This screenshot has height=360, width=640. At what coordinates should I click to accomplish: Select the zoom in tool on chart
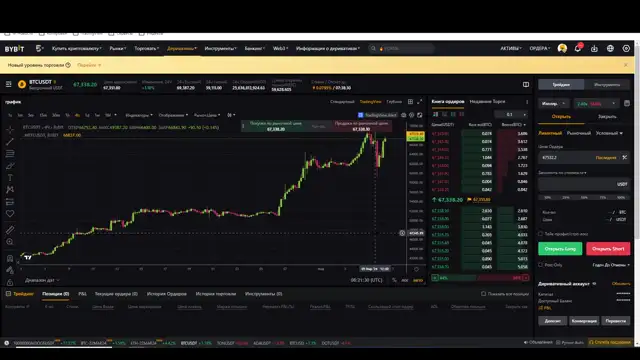[x=10, y=242]
